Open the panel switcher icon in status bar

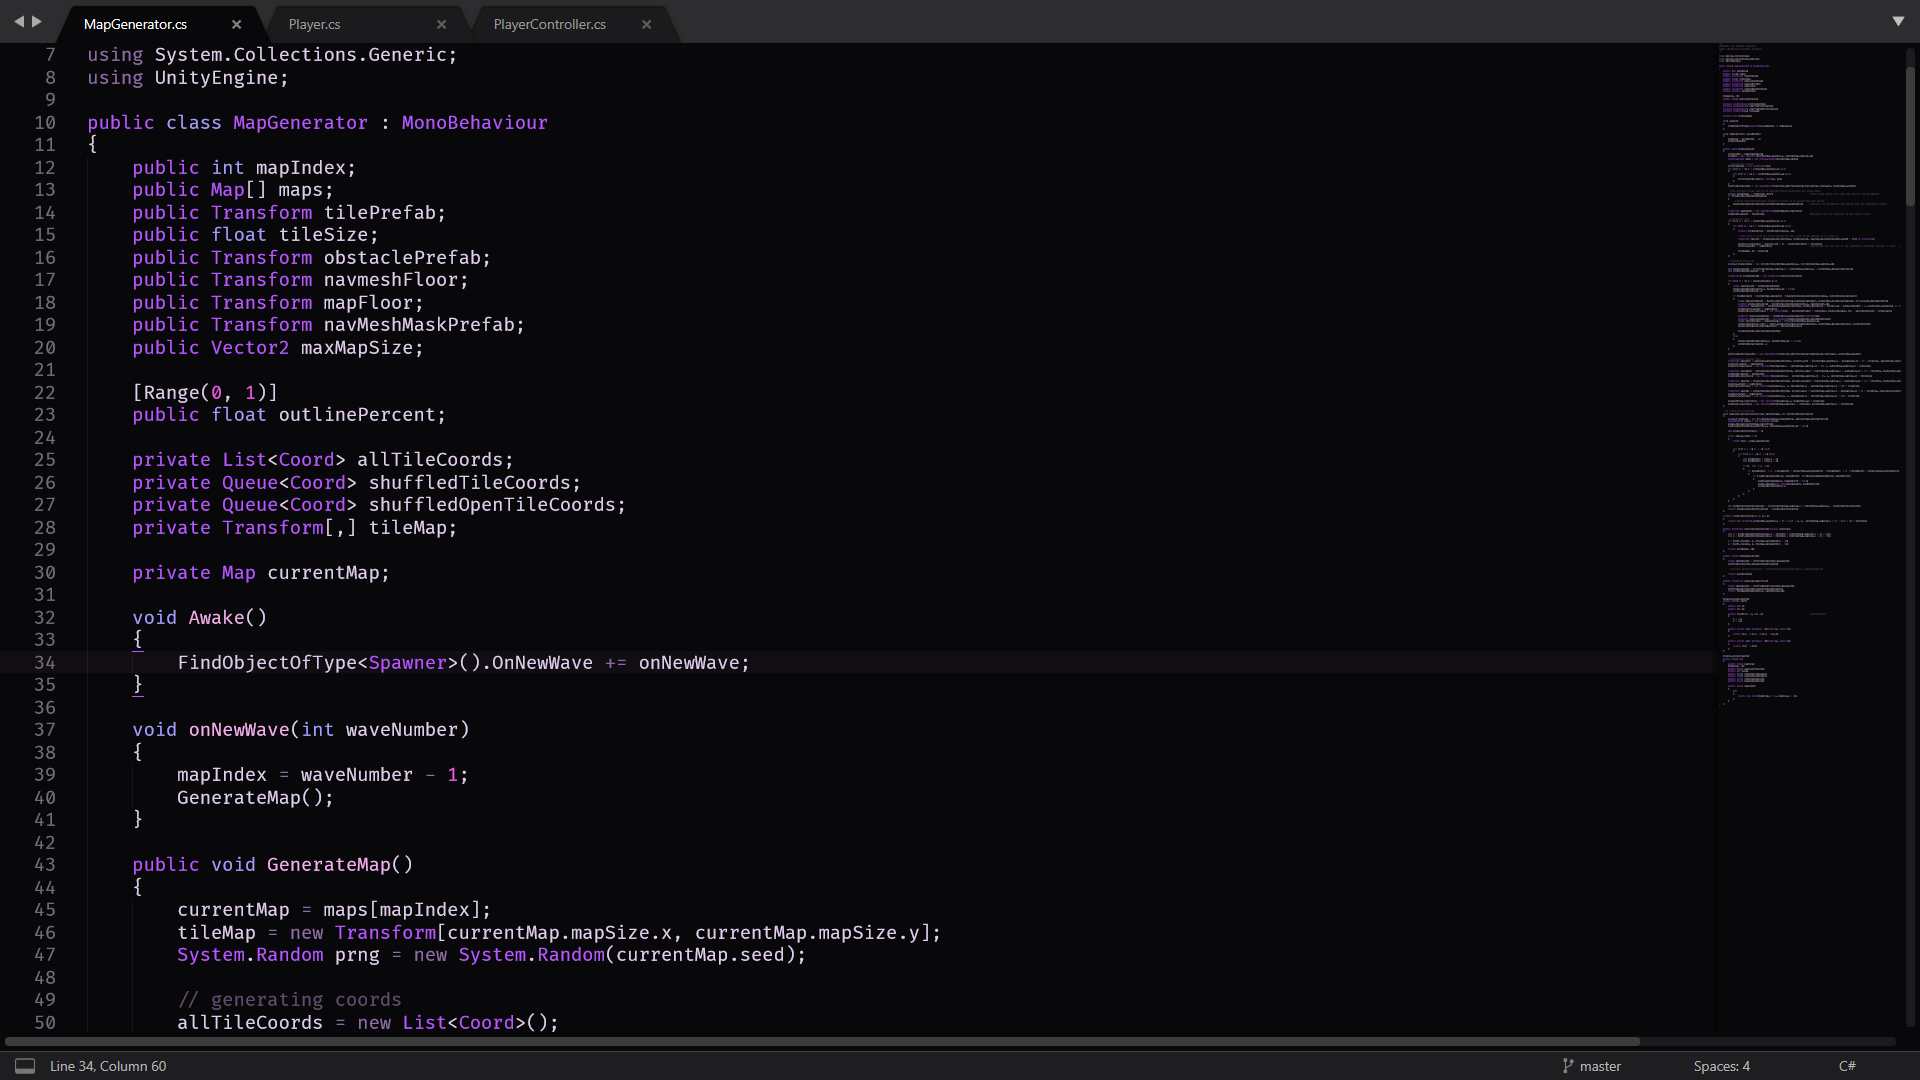25,1066
